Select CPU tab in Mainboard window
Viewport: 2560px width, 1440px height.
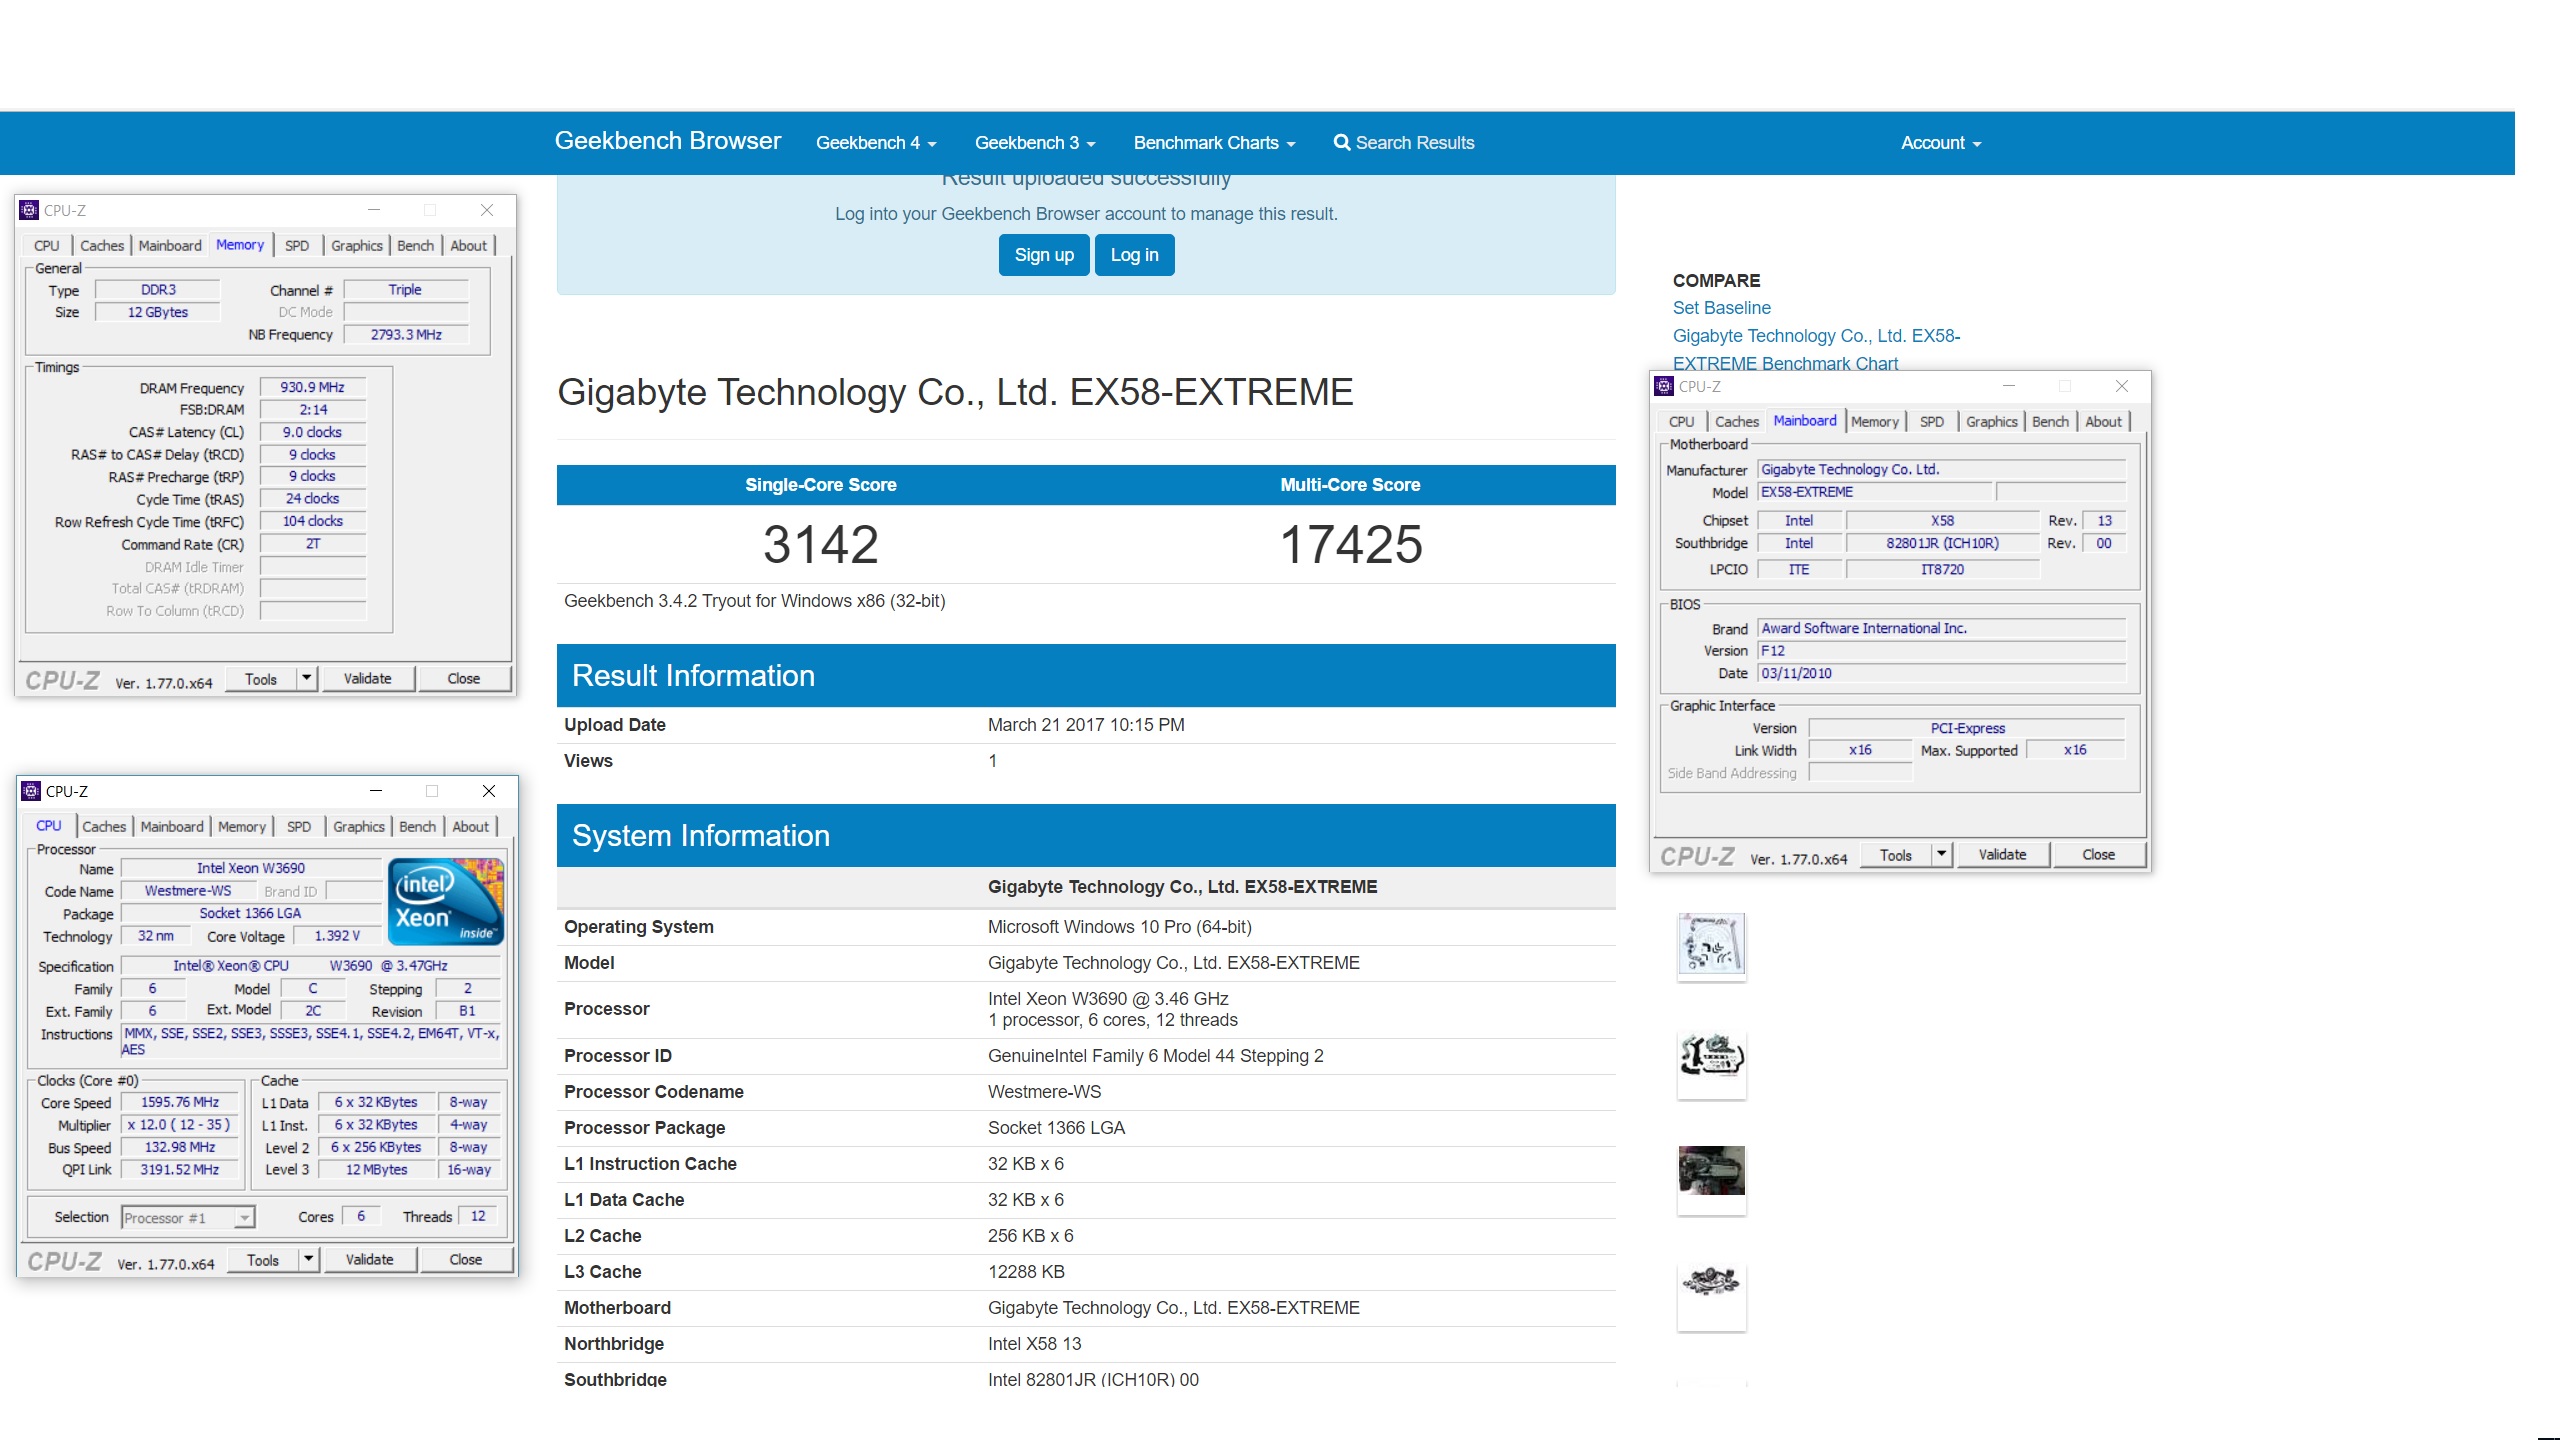tap(1681, 422)
